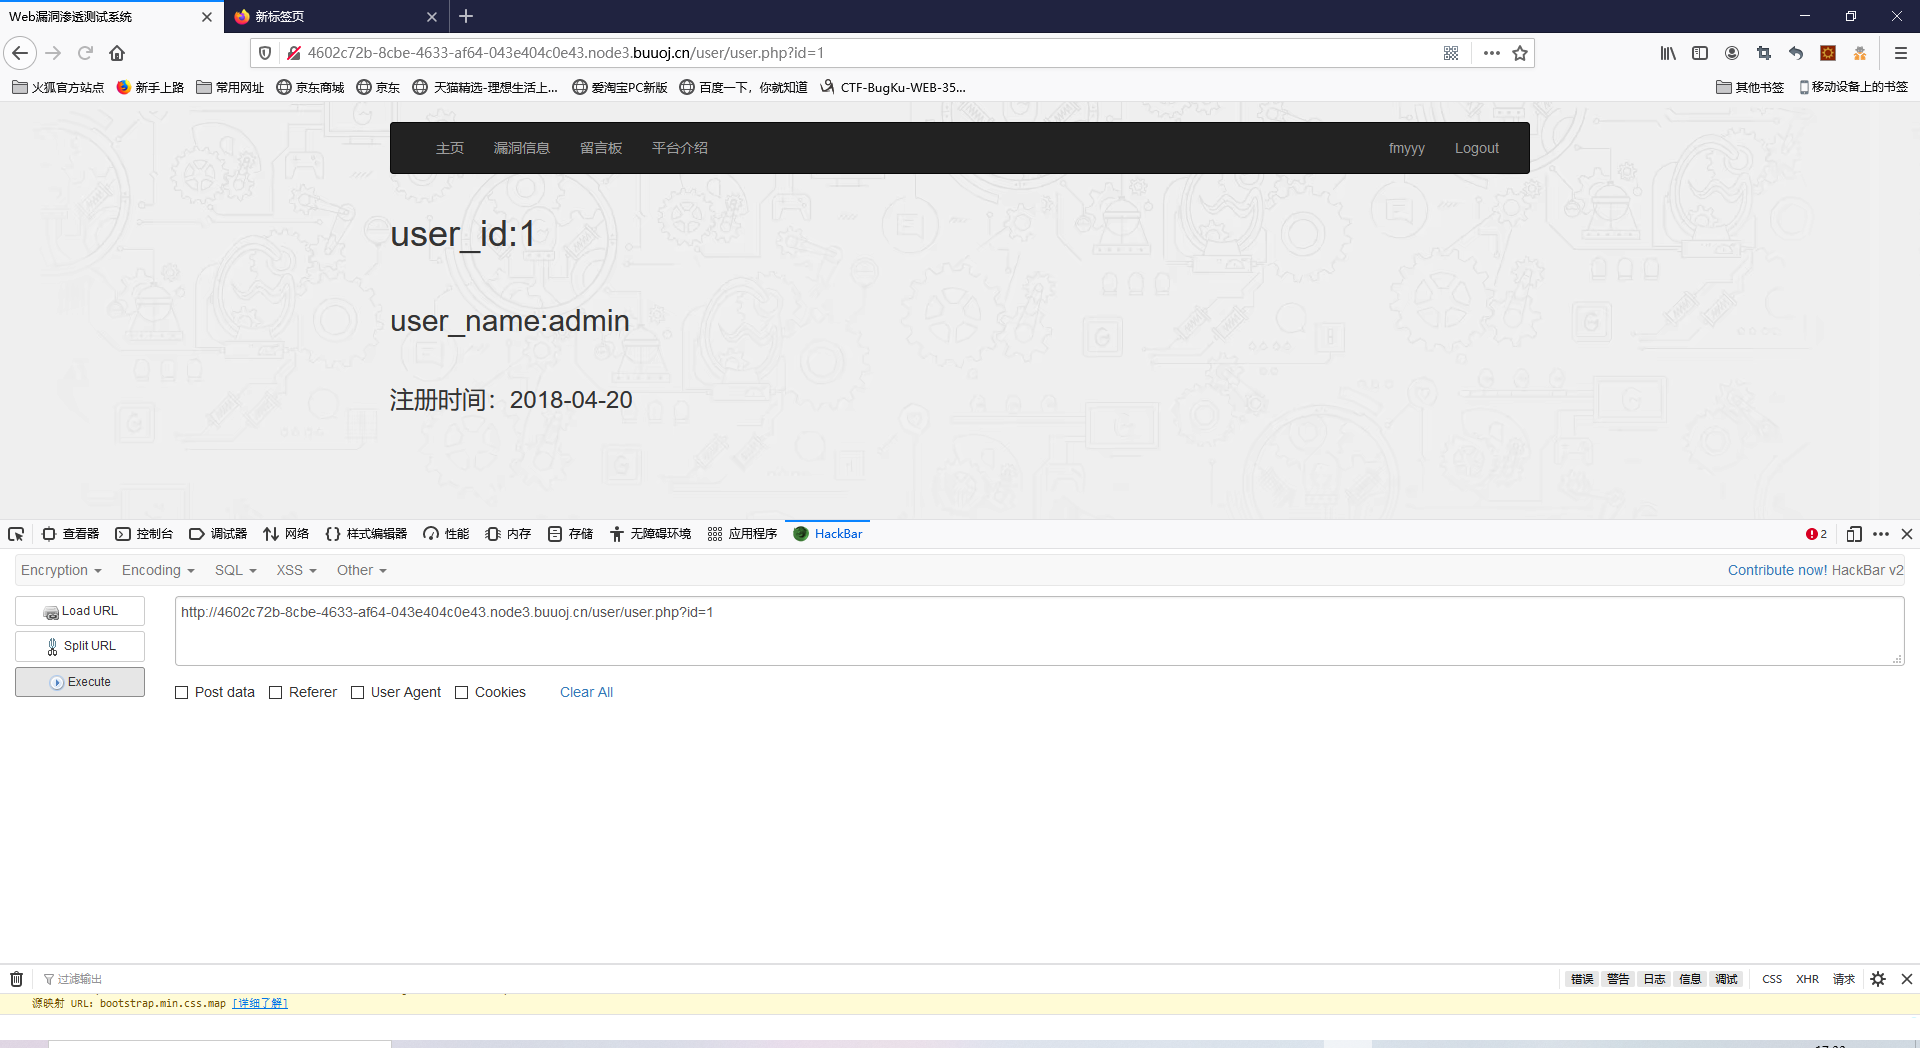Open the SQL dropdown in HackBar
The width and height of the screenshot is (1920, 1048).
(234, 570)
